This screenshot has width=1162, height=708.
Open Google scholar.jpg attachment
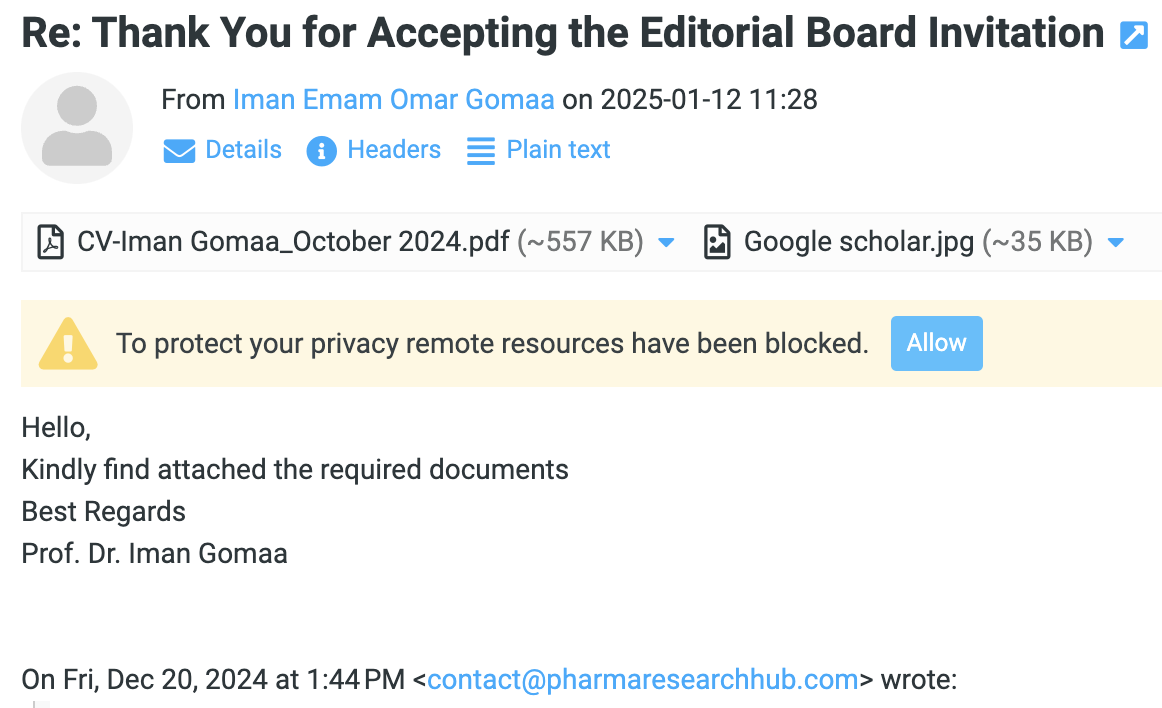859,242
